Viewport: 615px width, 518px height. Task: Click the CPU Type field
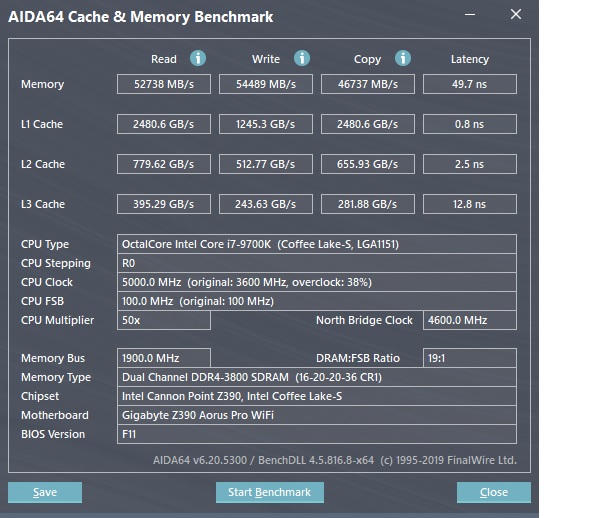316,244
